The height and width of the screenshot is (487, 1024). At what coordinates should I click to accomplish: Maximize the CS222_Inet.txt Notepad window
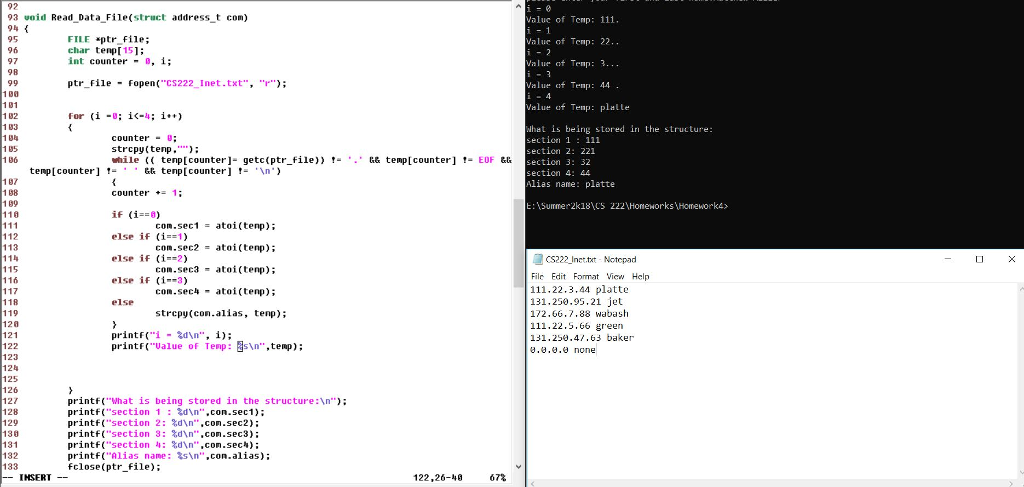[979, 259]
